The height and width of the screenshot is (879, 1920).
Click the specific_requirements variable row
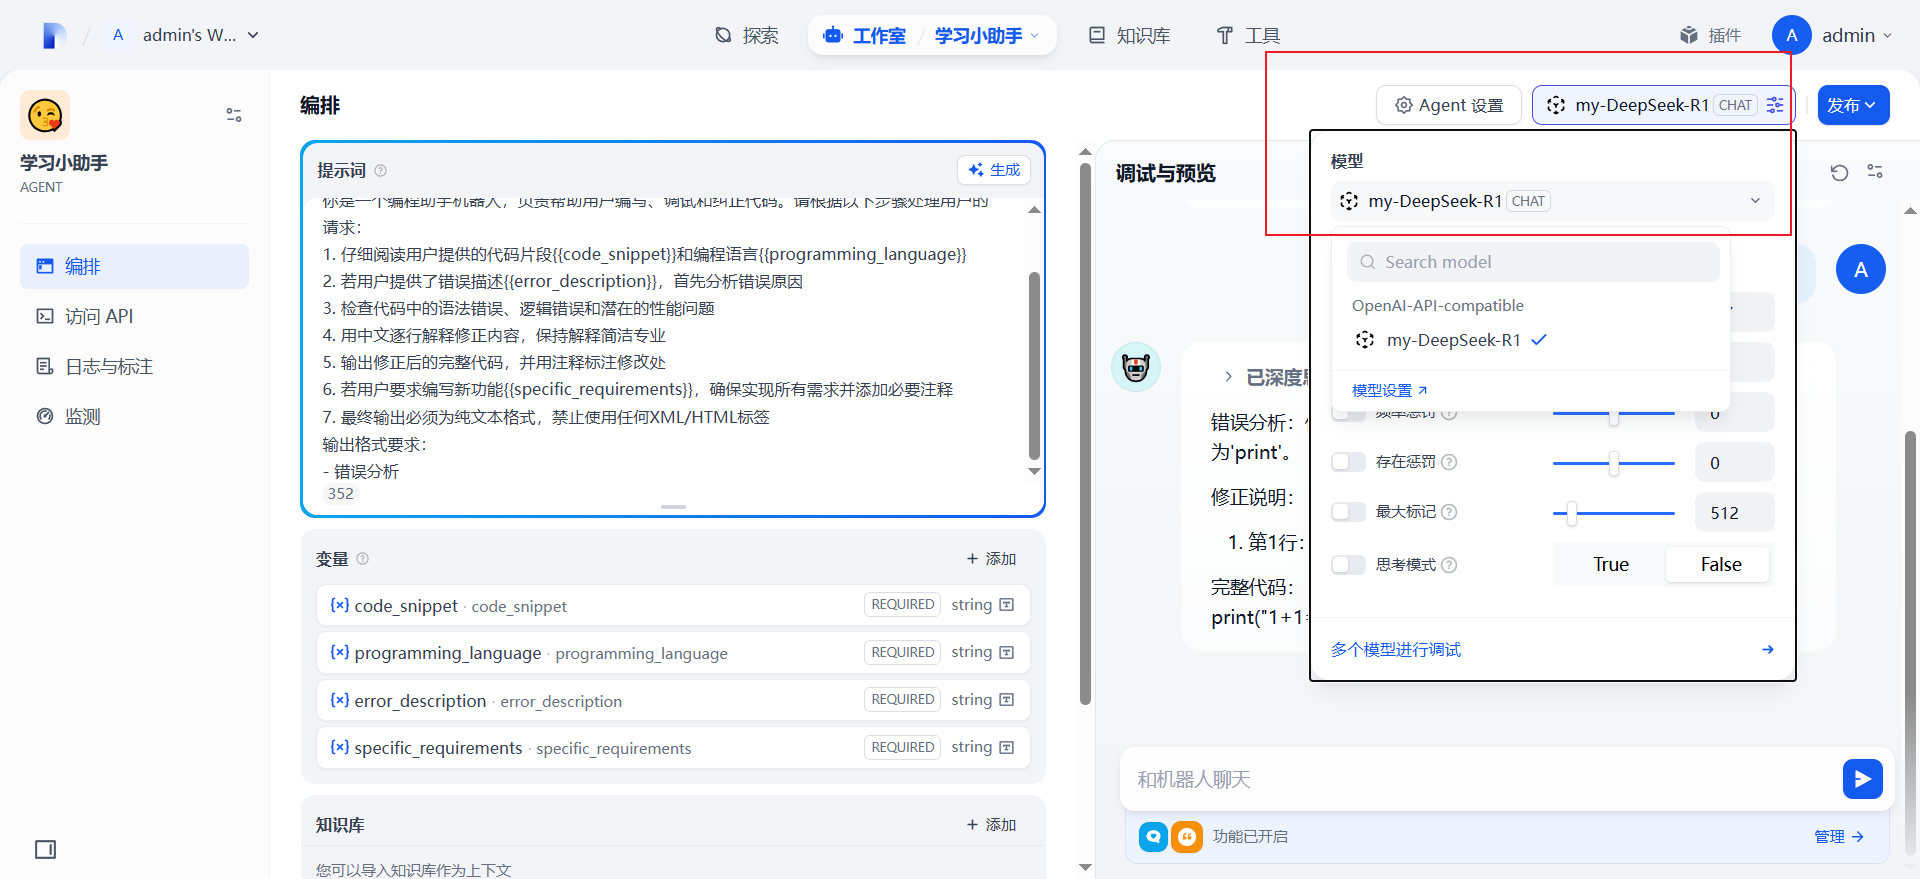click(x=673, y=747)
